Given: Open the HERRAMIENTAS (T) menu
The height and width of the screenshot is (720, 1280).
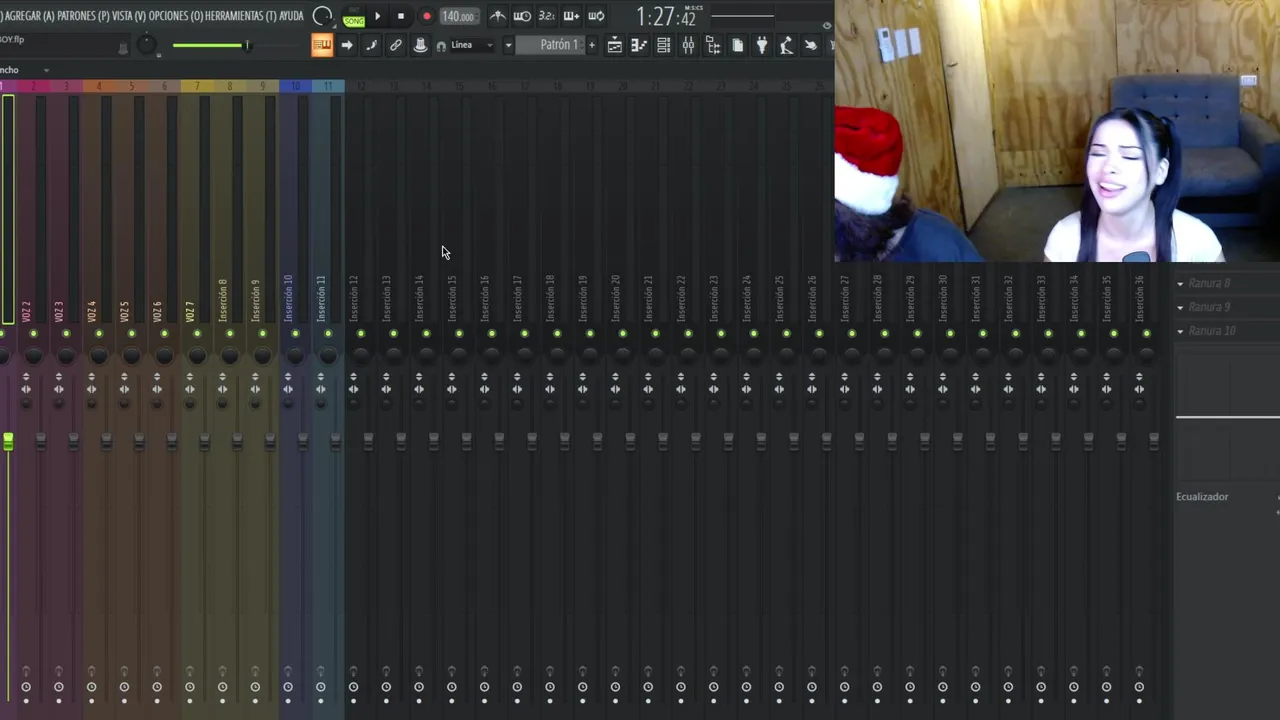Looking at the screenshot, I should (x=240, y=16).
